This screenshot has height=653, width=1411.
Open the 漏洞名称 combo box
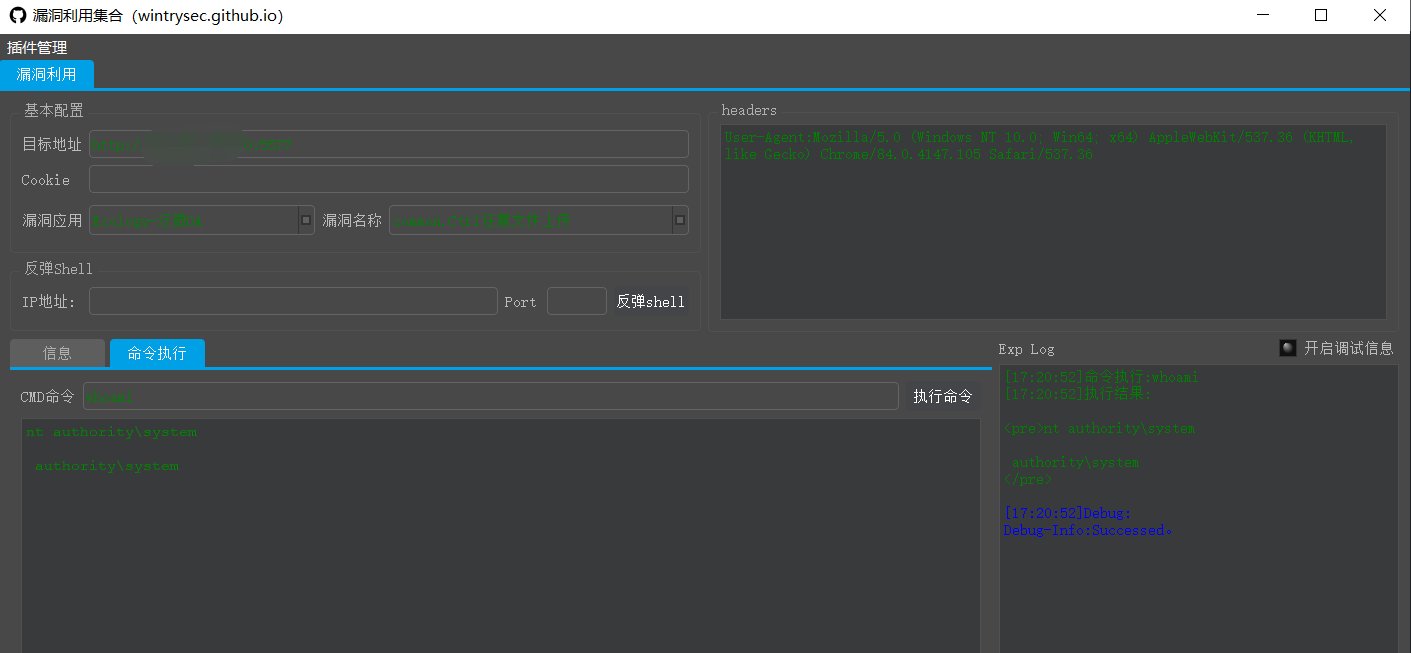(x=538, y=220)
